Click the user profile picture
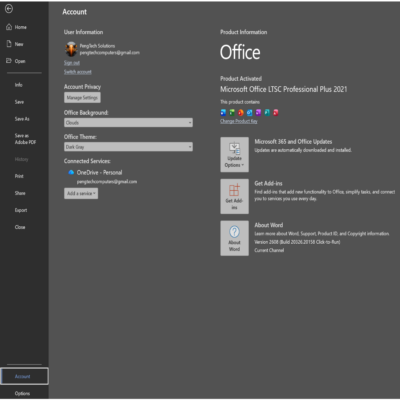400x400 pixels. pyautogui.click(x=71, y=49)
